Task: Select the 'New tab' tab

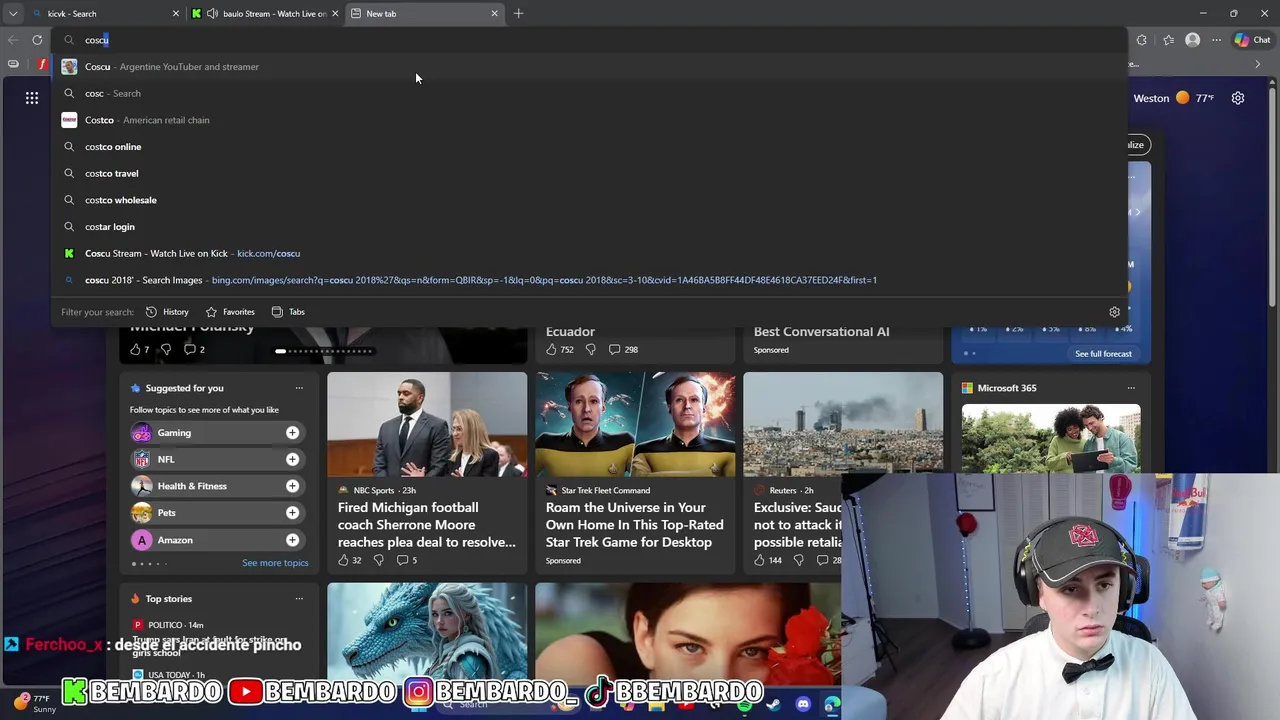Action: (425, 14)
